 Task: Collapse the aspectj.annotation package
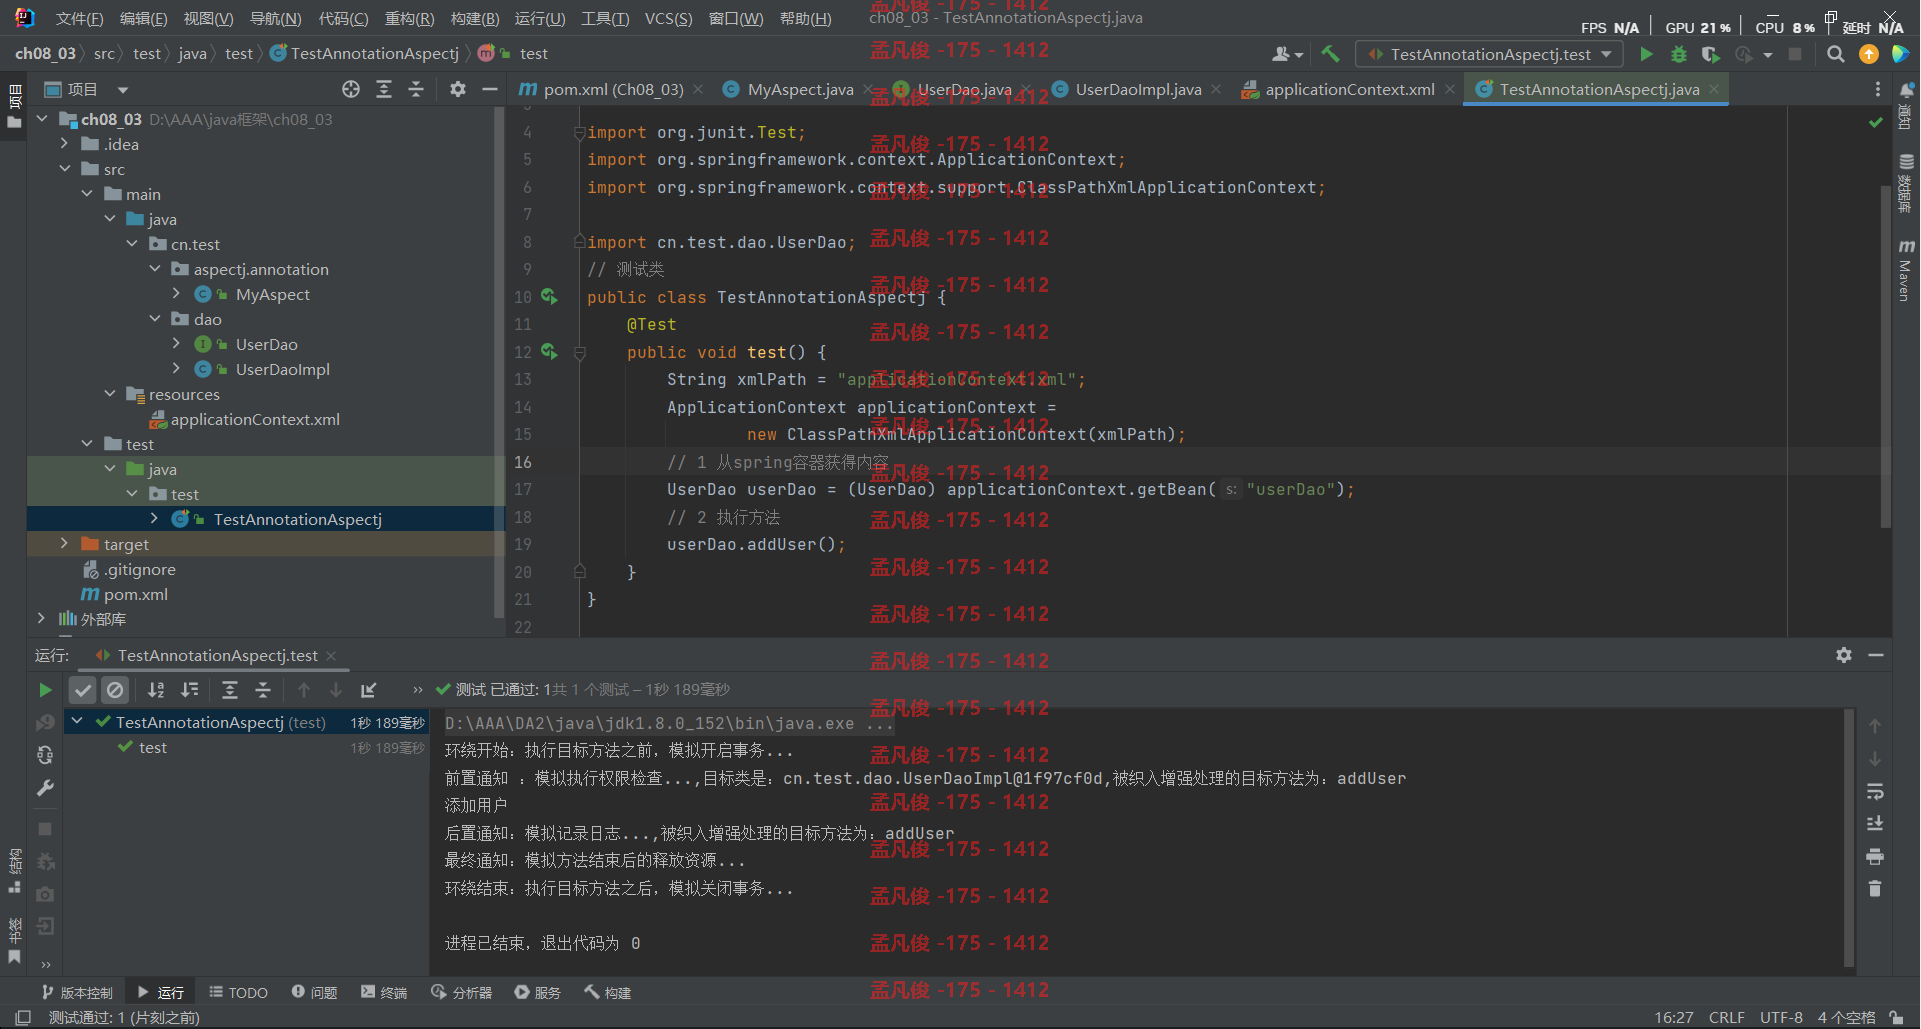(155, 269)
